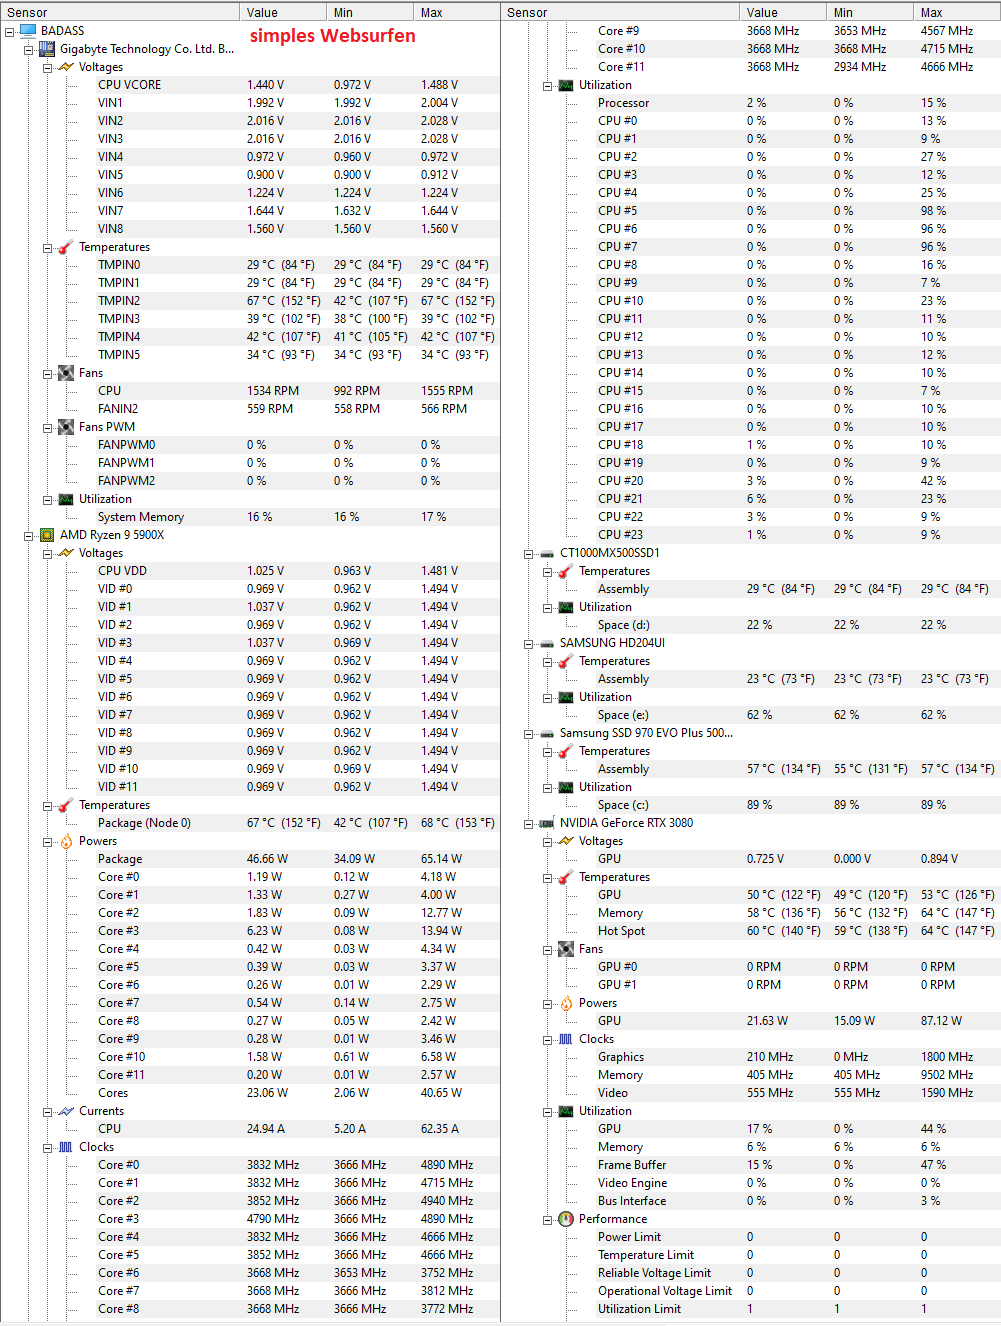
Task: Click Voltages icon above CPU VDD row
Action: point(66,553)
